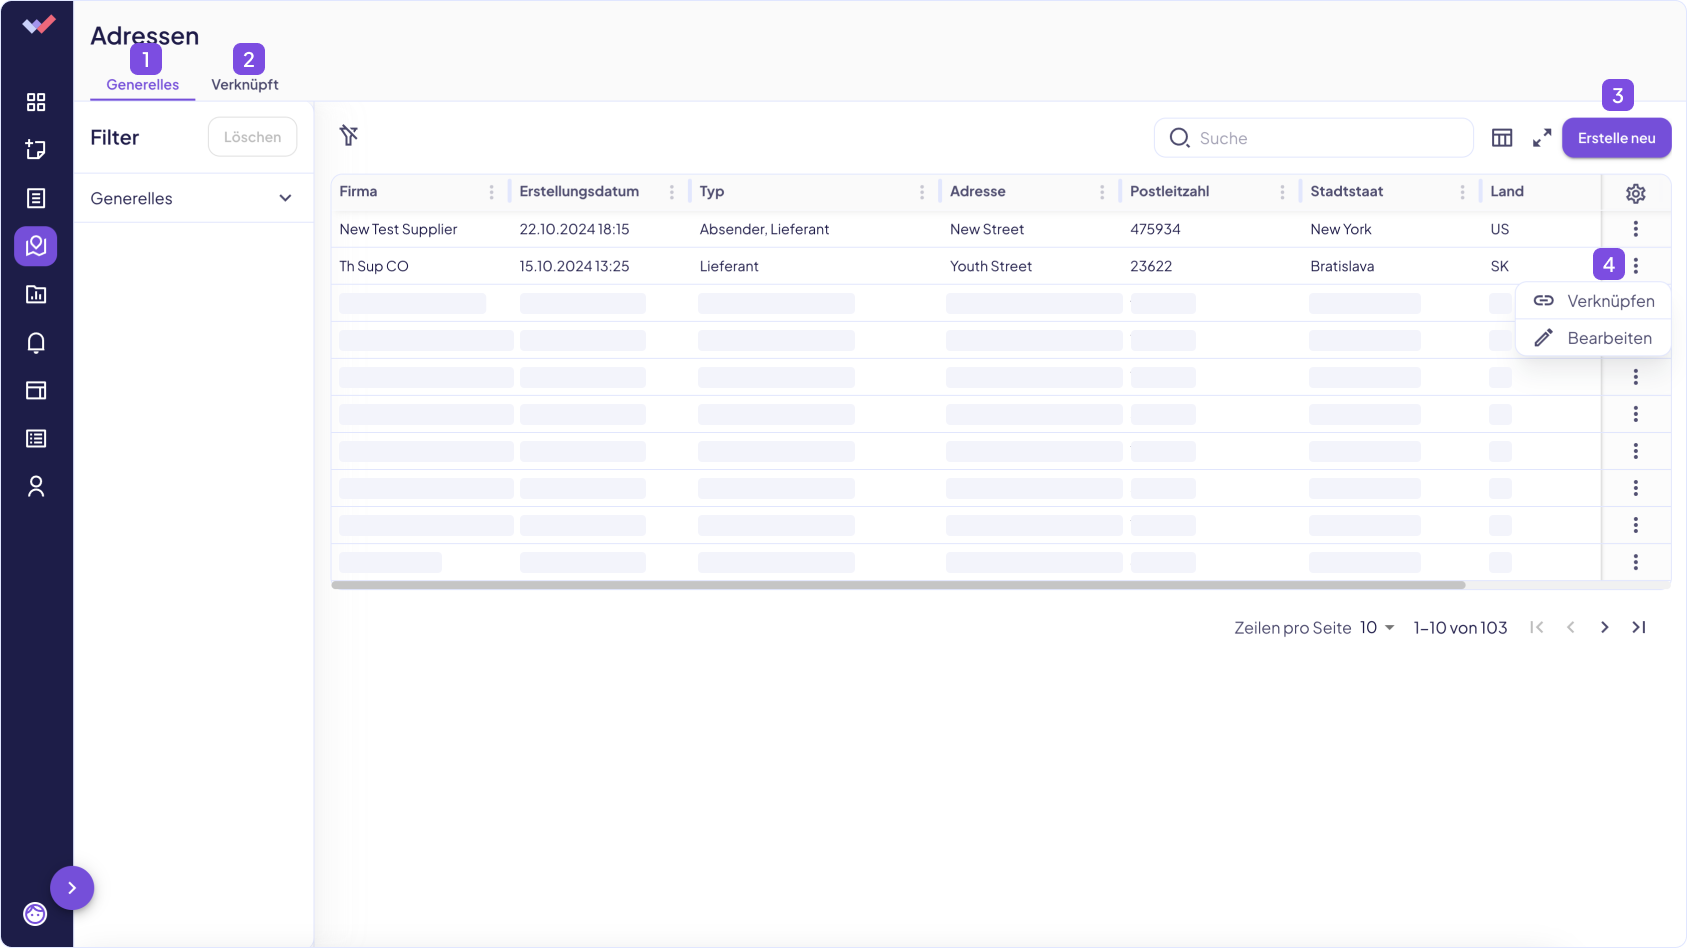Click the clear filter funnel icon
This screenshot has height=948, width=1687.
[349, 136]
